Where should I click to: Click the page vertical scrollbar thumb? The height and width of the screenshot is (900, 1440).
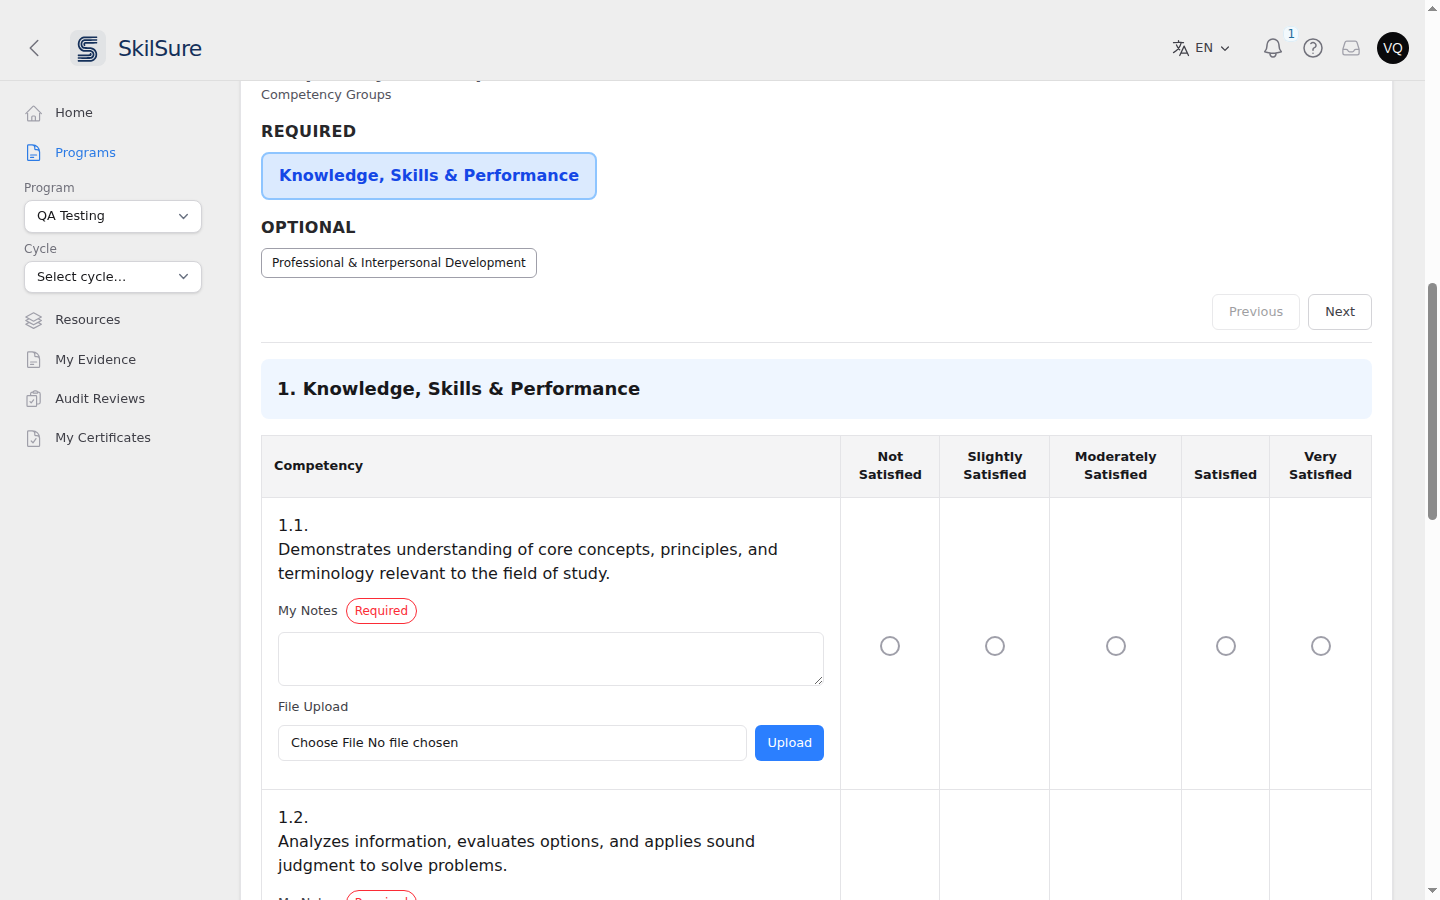point(1432,401)
